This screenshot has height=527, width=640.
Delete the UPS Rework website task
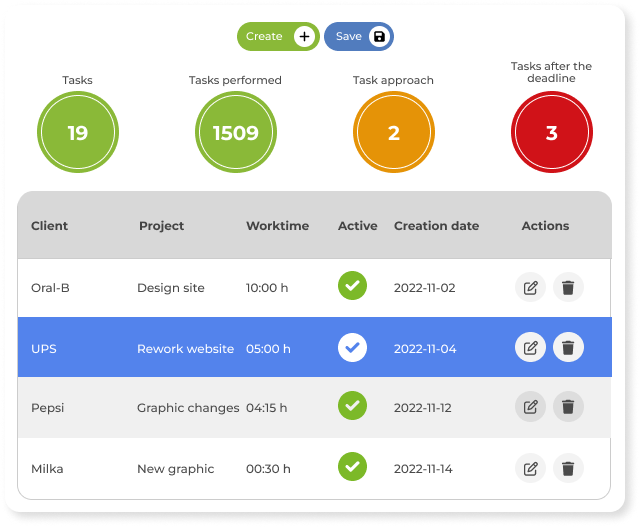tap(568, 348)
